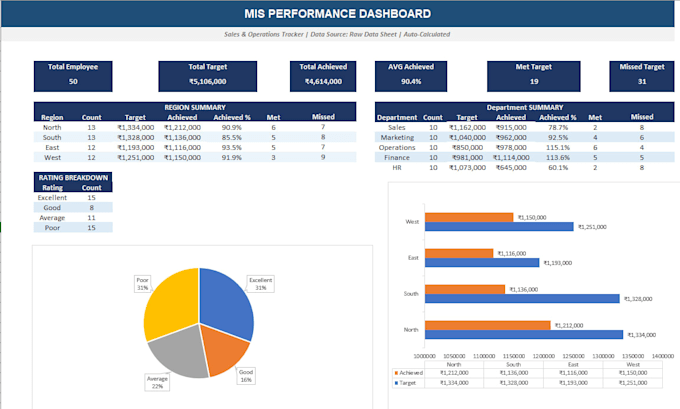The width and height of the screenshot is (680, 409).
Task: Click the Met Target 19 card
Action: click(533, 76)
